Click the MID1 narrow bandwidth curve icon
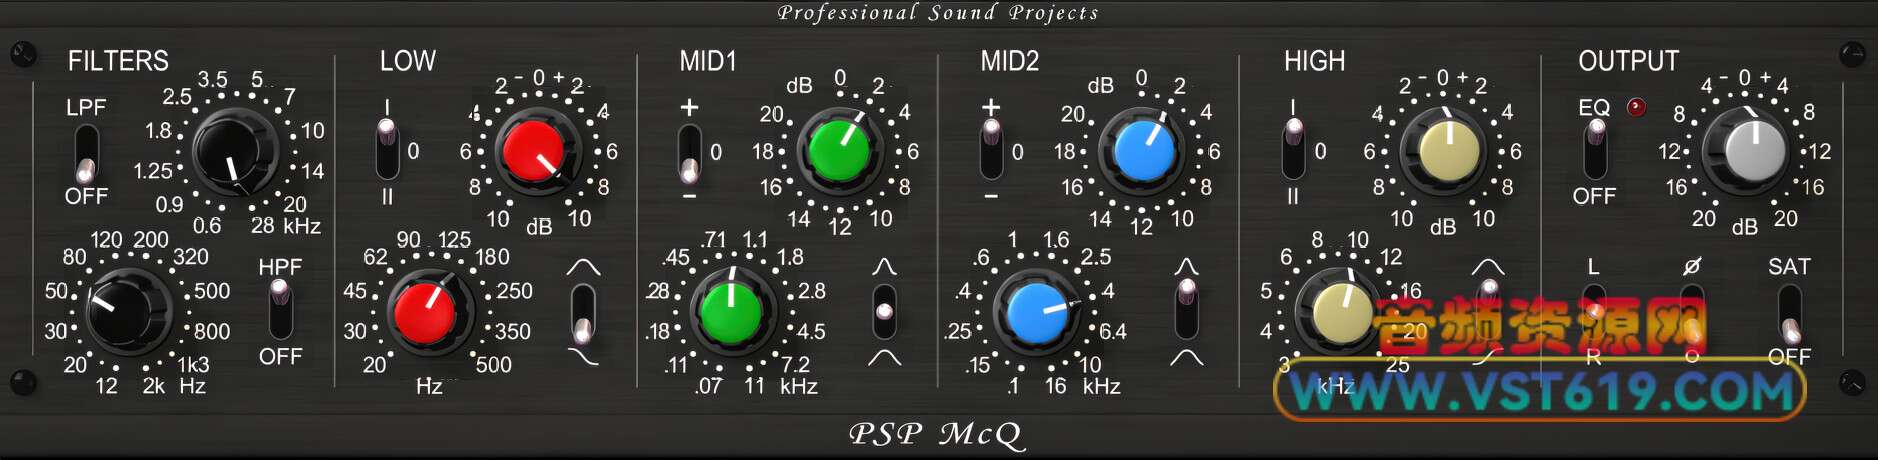 coord(884,267)
